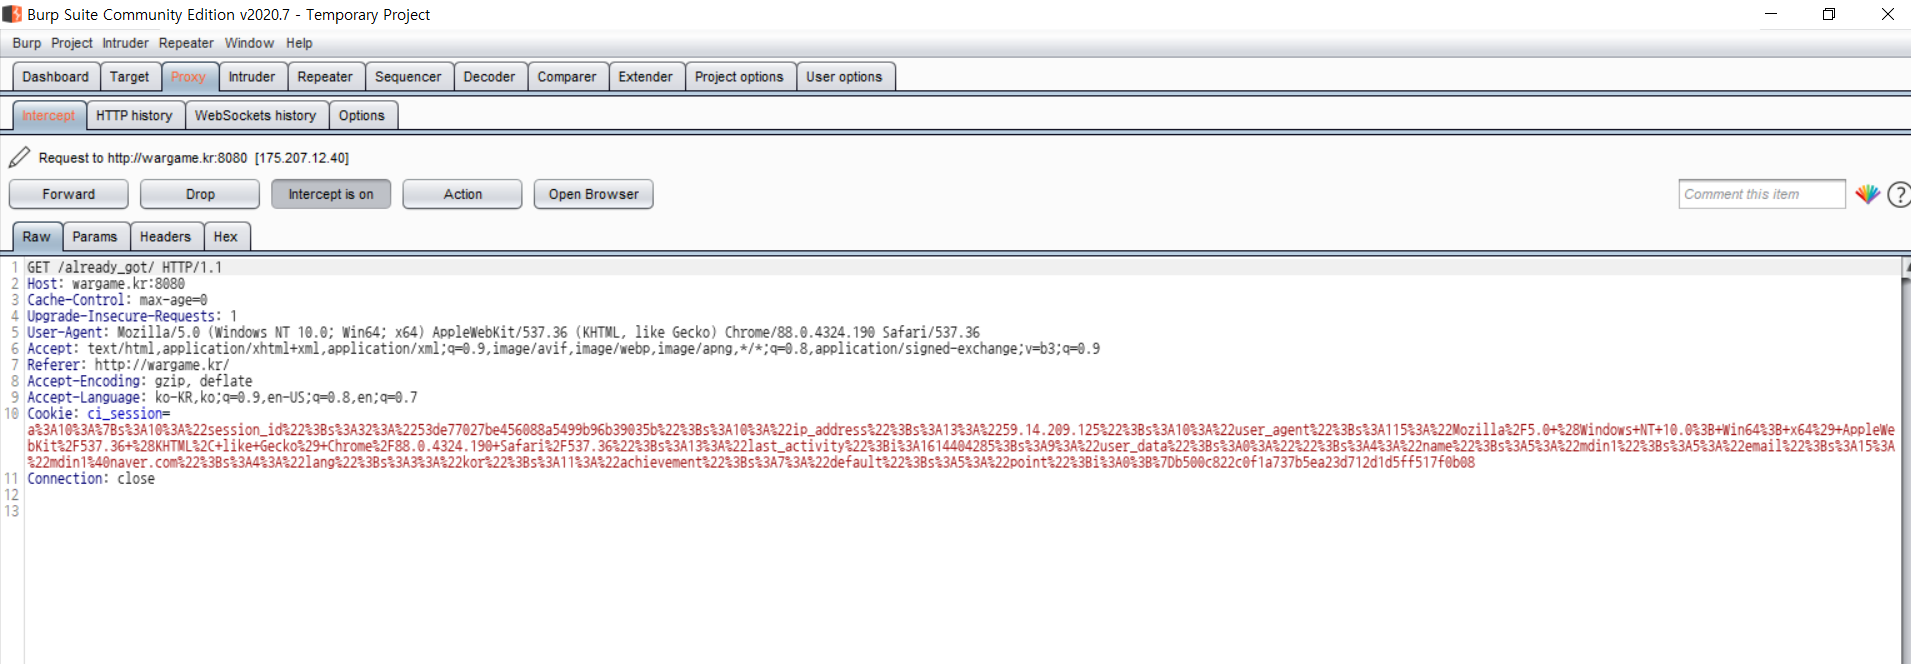Open the Comparer tab

click(567, 77)
